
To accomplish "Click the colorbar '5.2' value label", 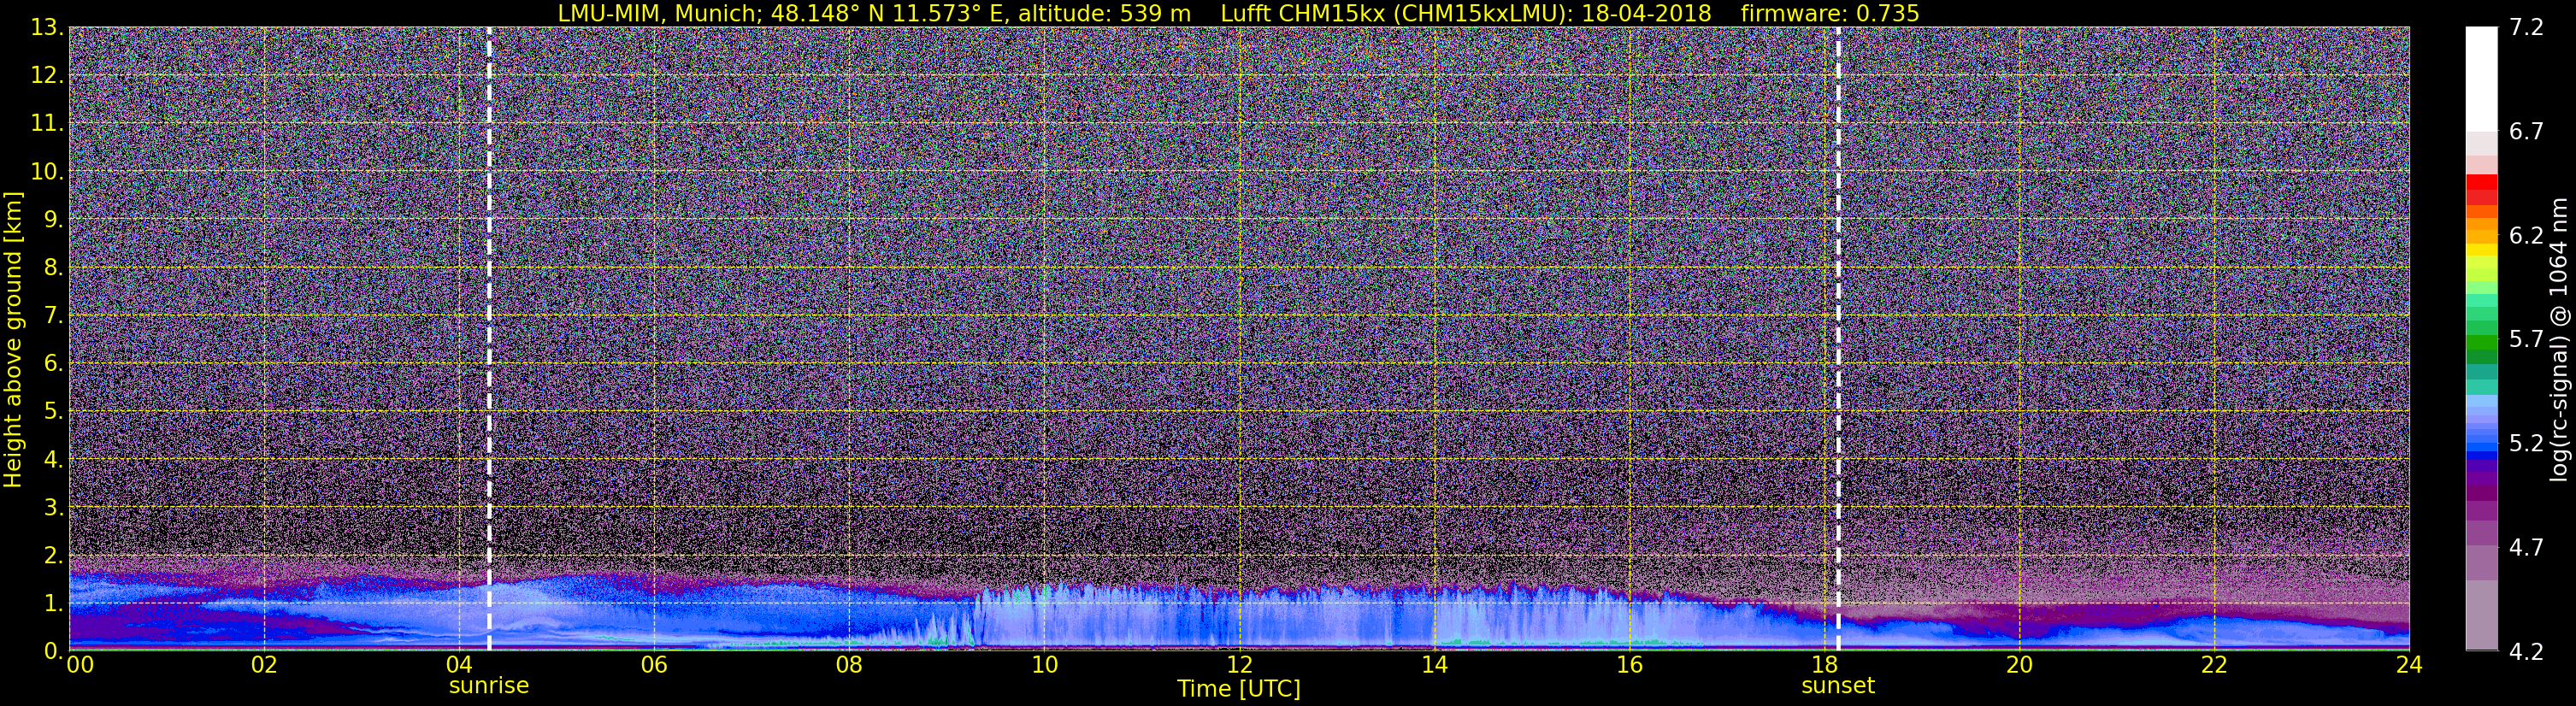I will [2527, 443].
